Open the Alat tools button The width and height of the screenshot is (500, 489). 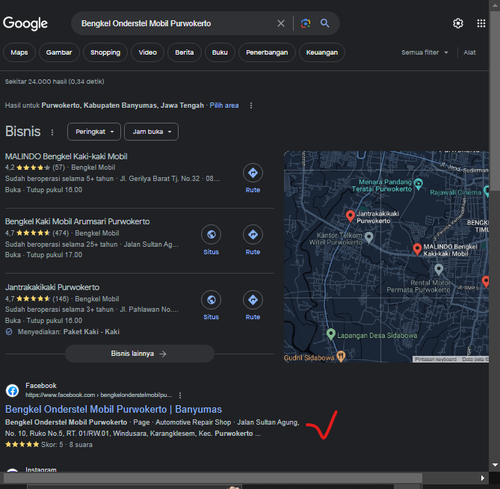pyautogui.click(x=469, y=52)
